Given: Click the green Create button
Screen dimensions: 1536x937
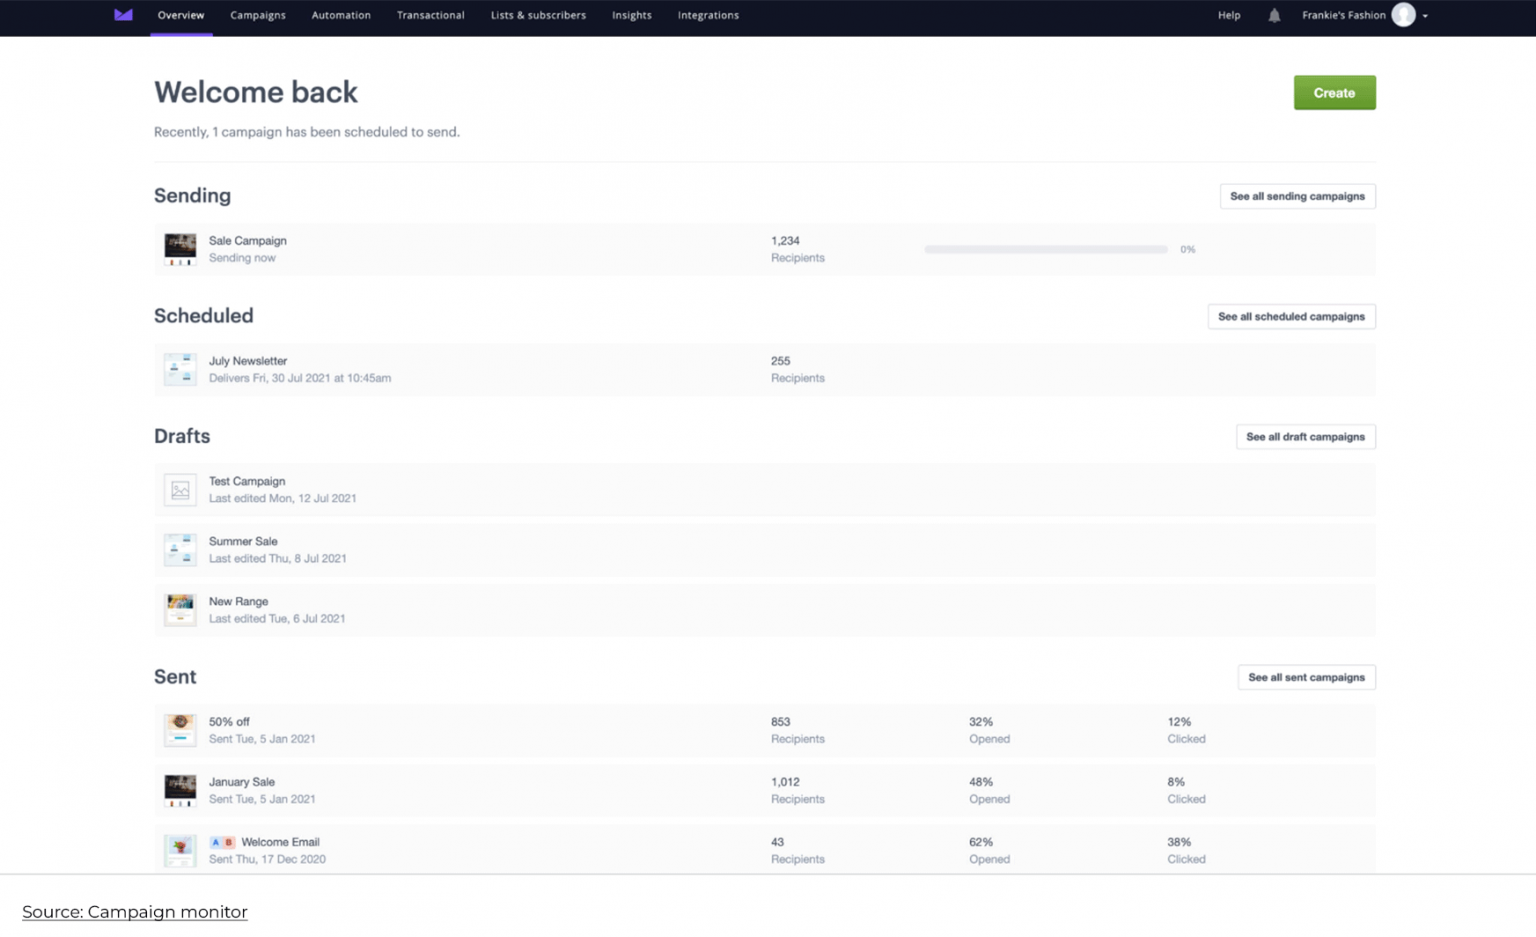Looking at the screenshot, I should click(1334, 92).
